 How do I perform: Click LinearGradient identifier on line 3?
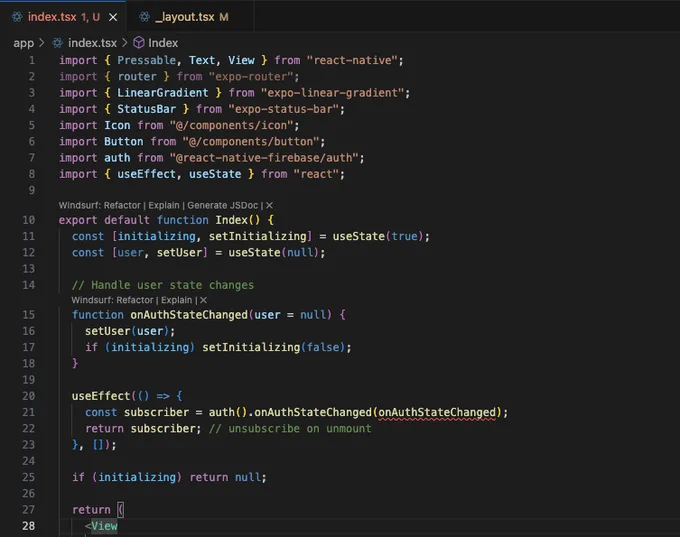163,93
